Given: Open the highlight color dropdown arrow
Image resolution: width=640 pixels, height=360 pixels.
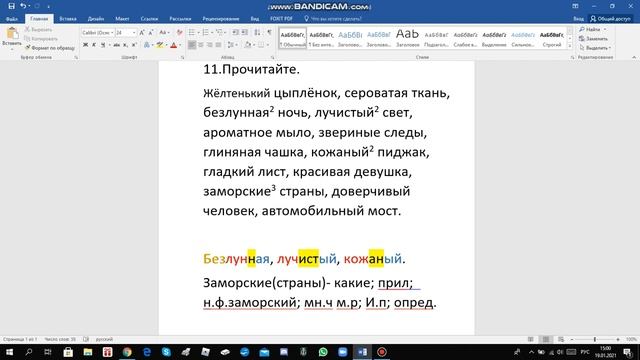Looking at the screenshot, I should [166, 45].
